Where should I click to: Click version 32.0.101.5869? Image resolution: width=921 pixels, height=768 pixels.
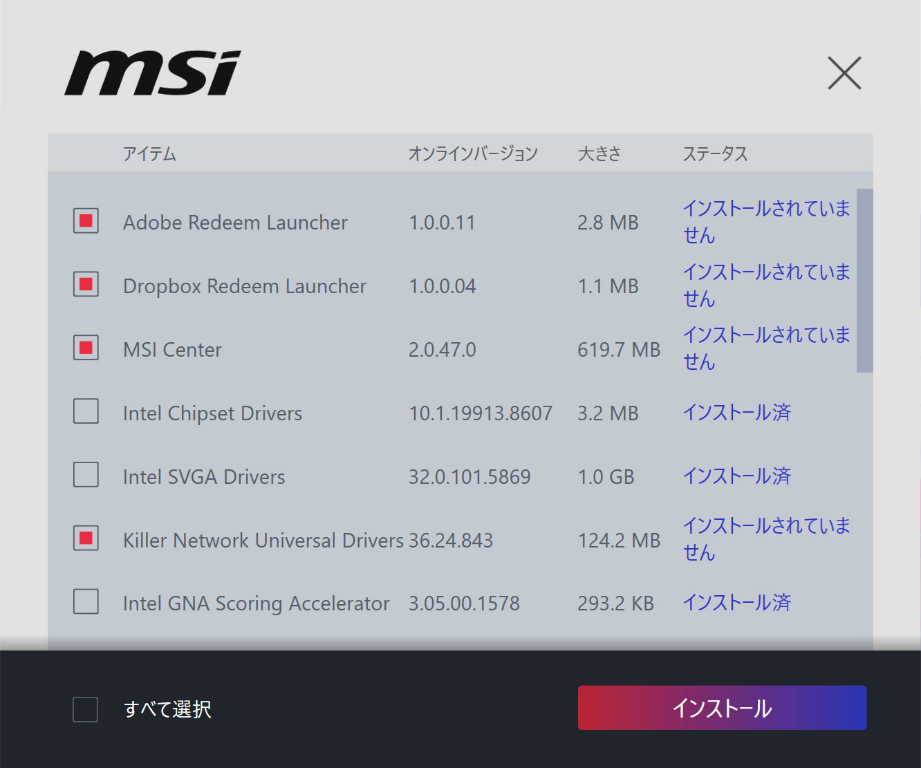pyautogui.click(x=469, y=476)
